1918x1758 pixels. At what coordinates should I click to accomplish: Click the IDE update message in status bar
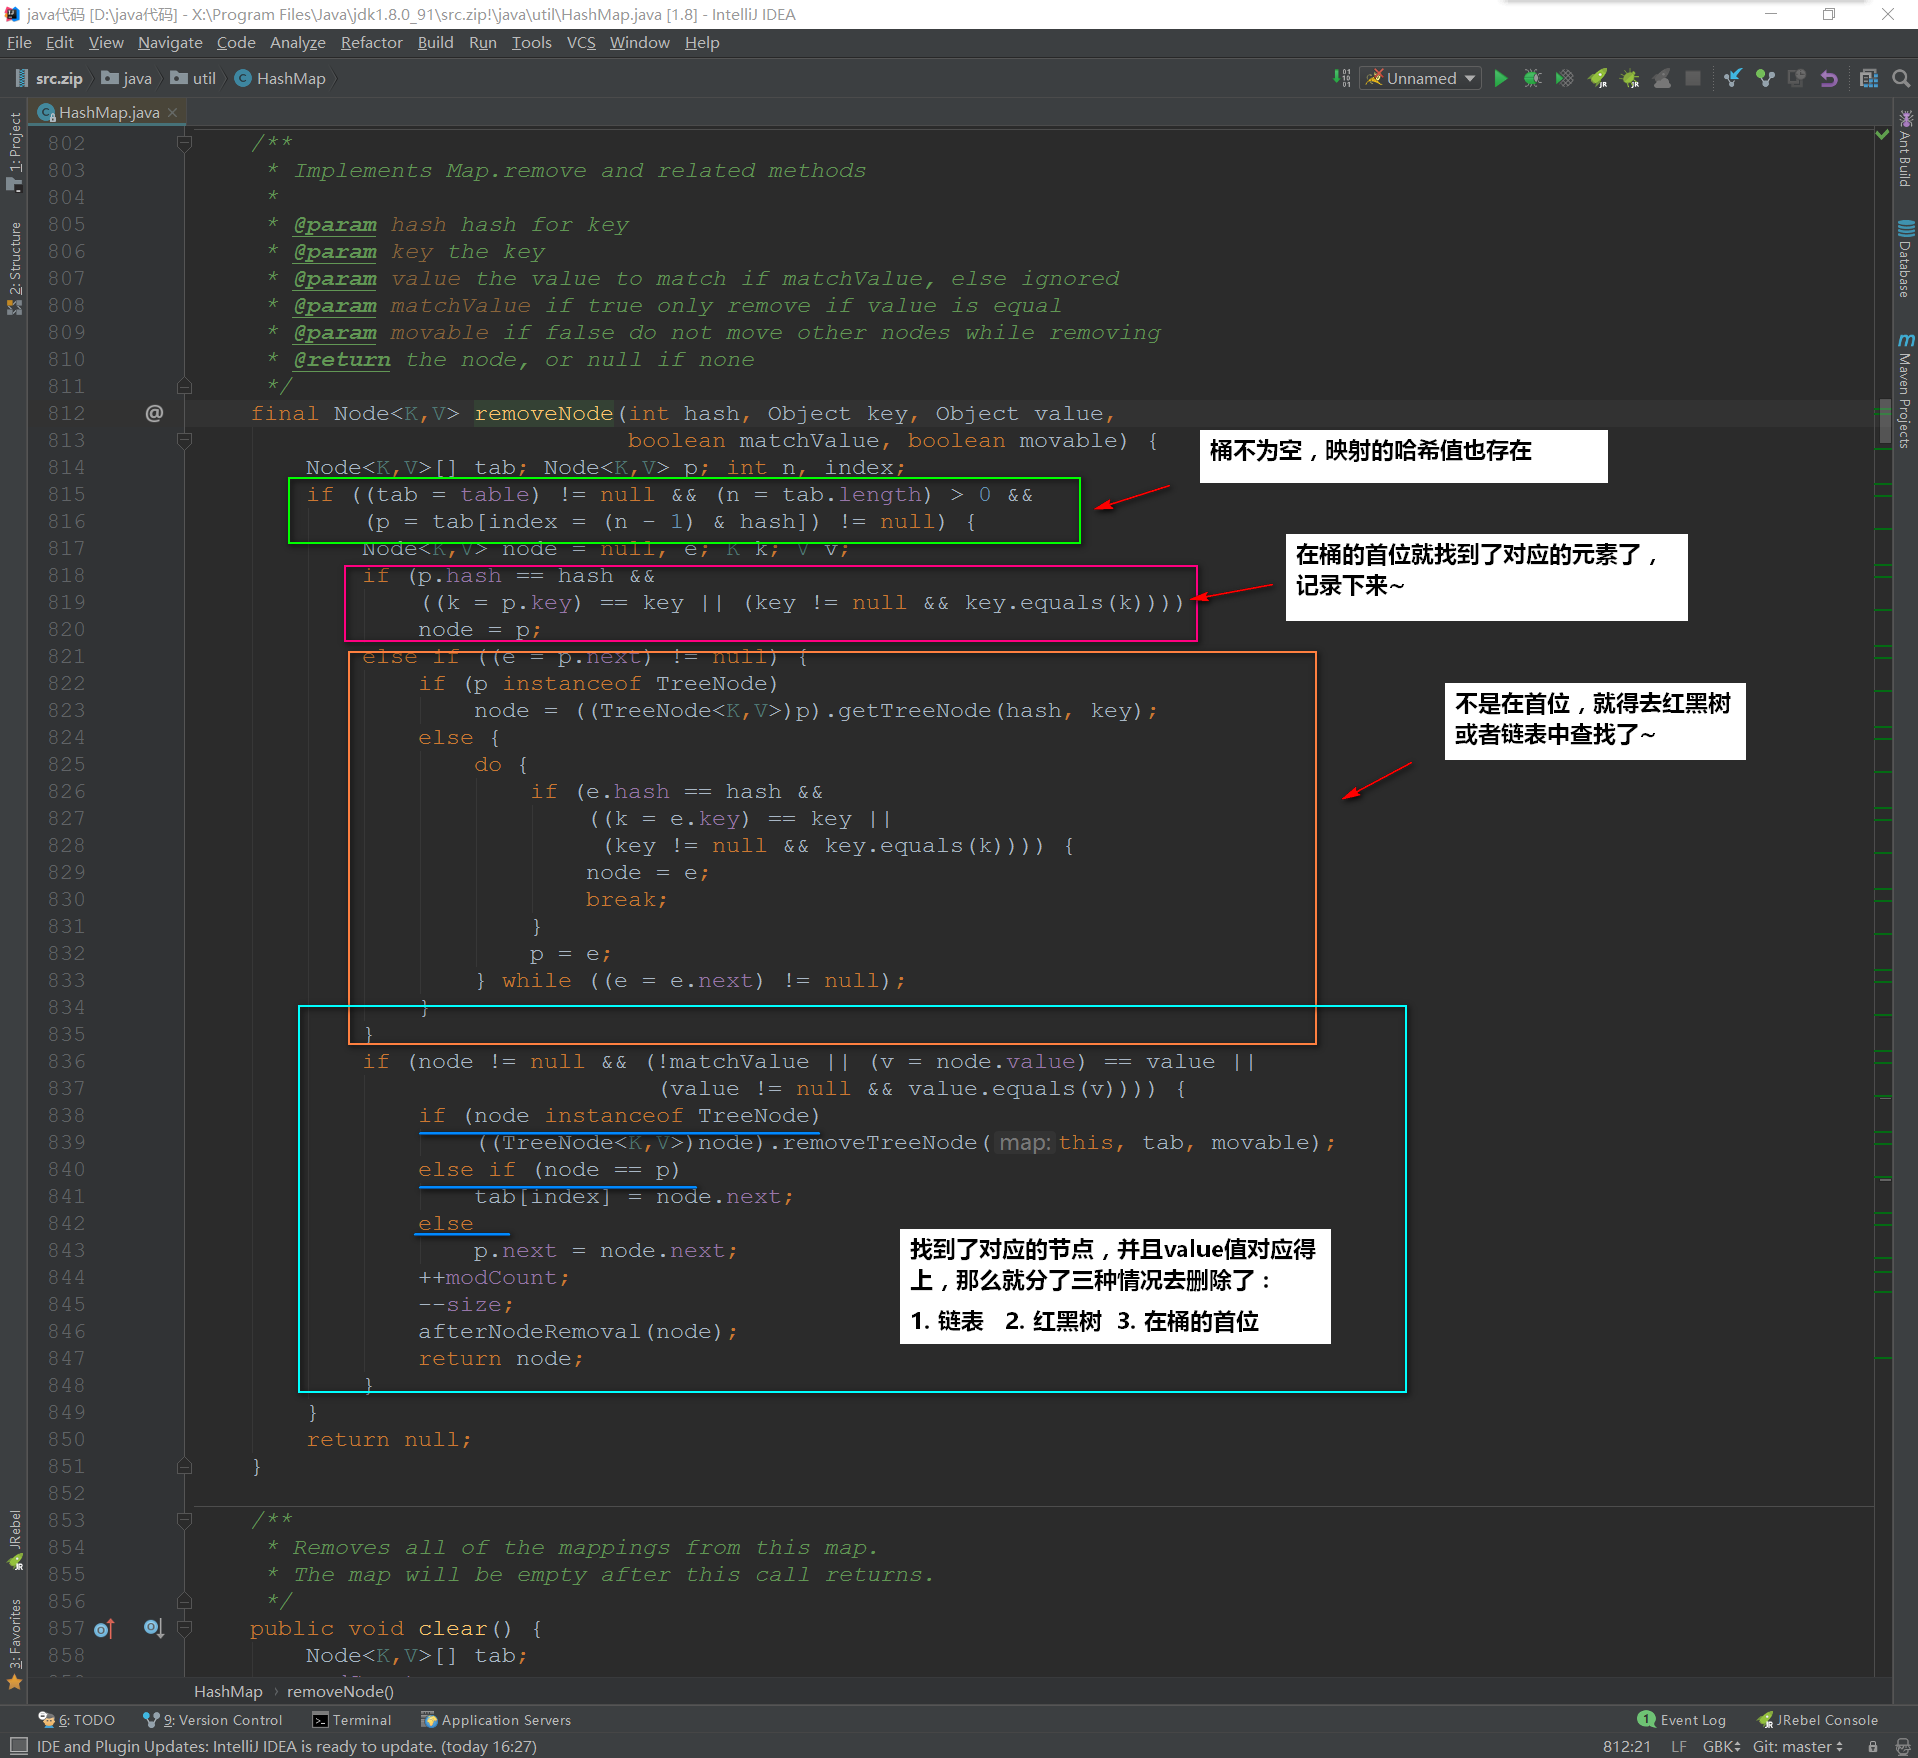(287, 1746)
